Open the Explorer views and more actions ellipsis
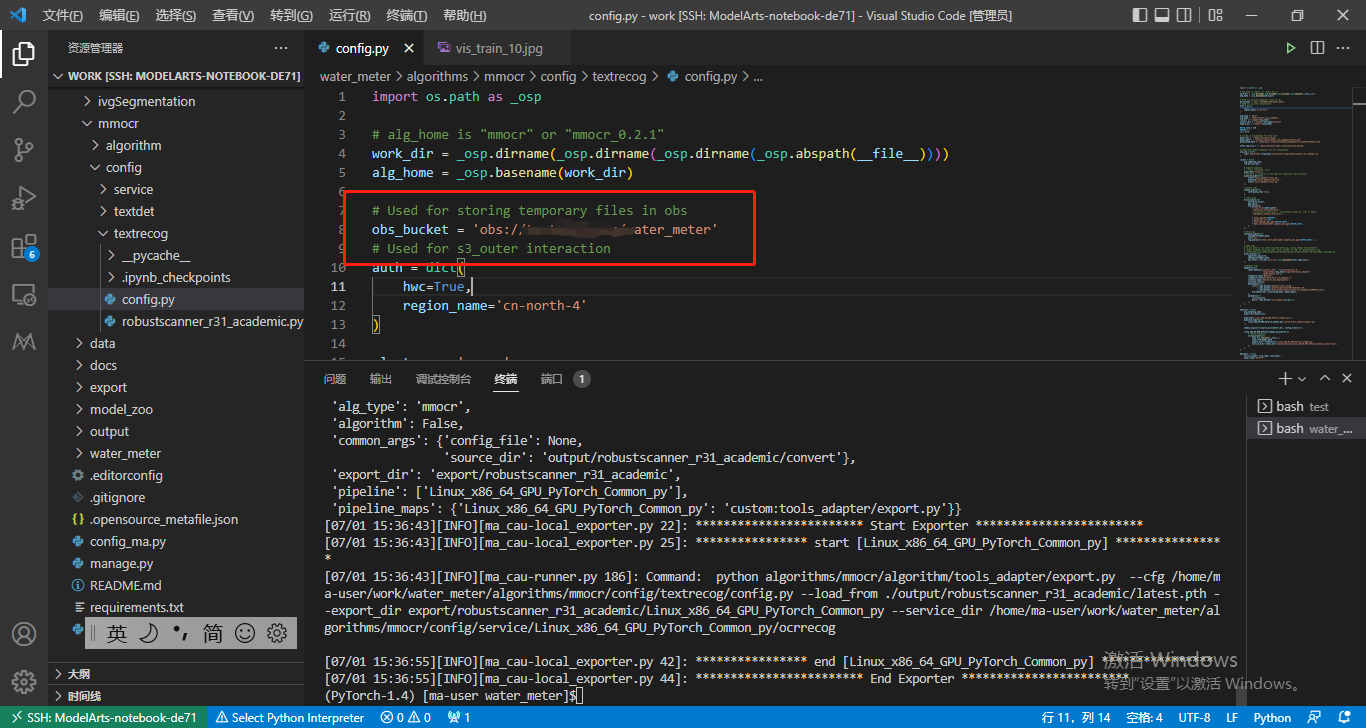The width and height of the screenshot is (1366, 728). coord(281,48)
